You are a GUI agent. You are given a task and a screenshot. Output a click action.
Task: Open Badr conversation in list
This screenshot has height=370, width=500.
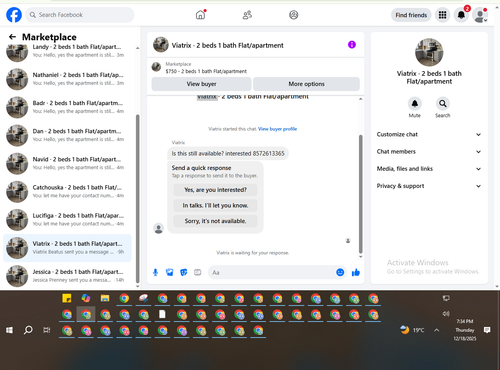pos(67,107)
